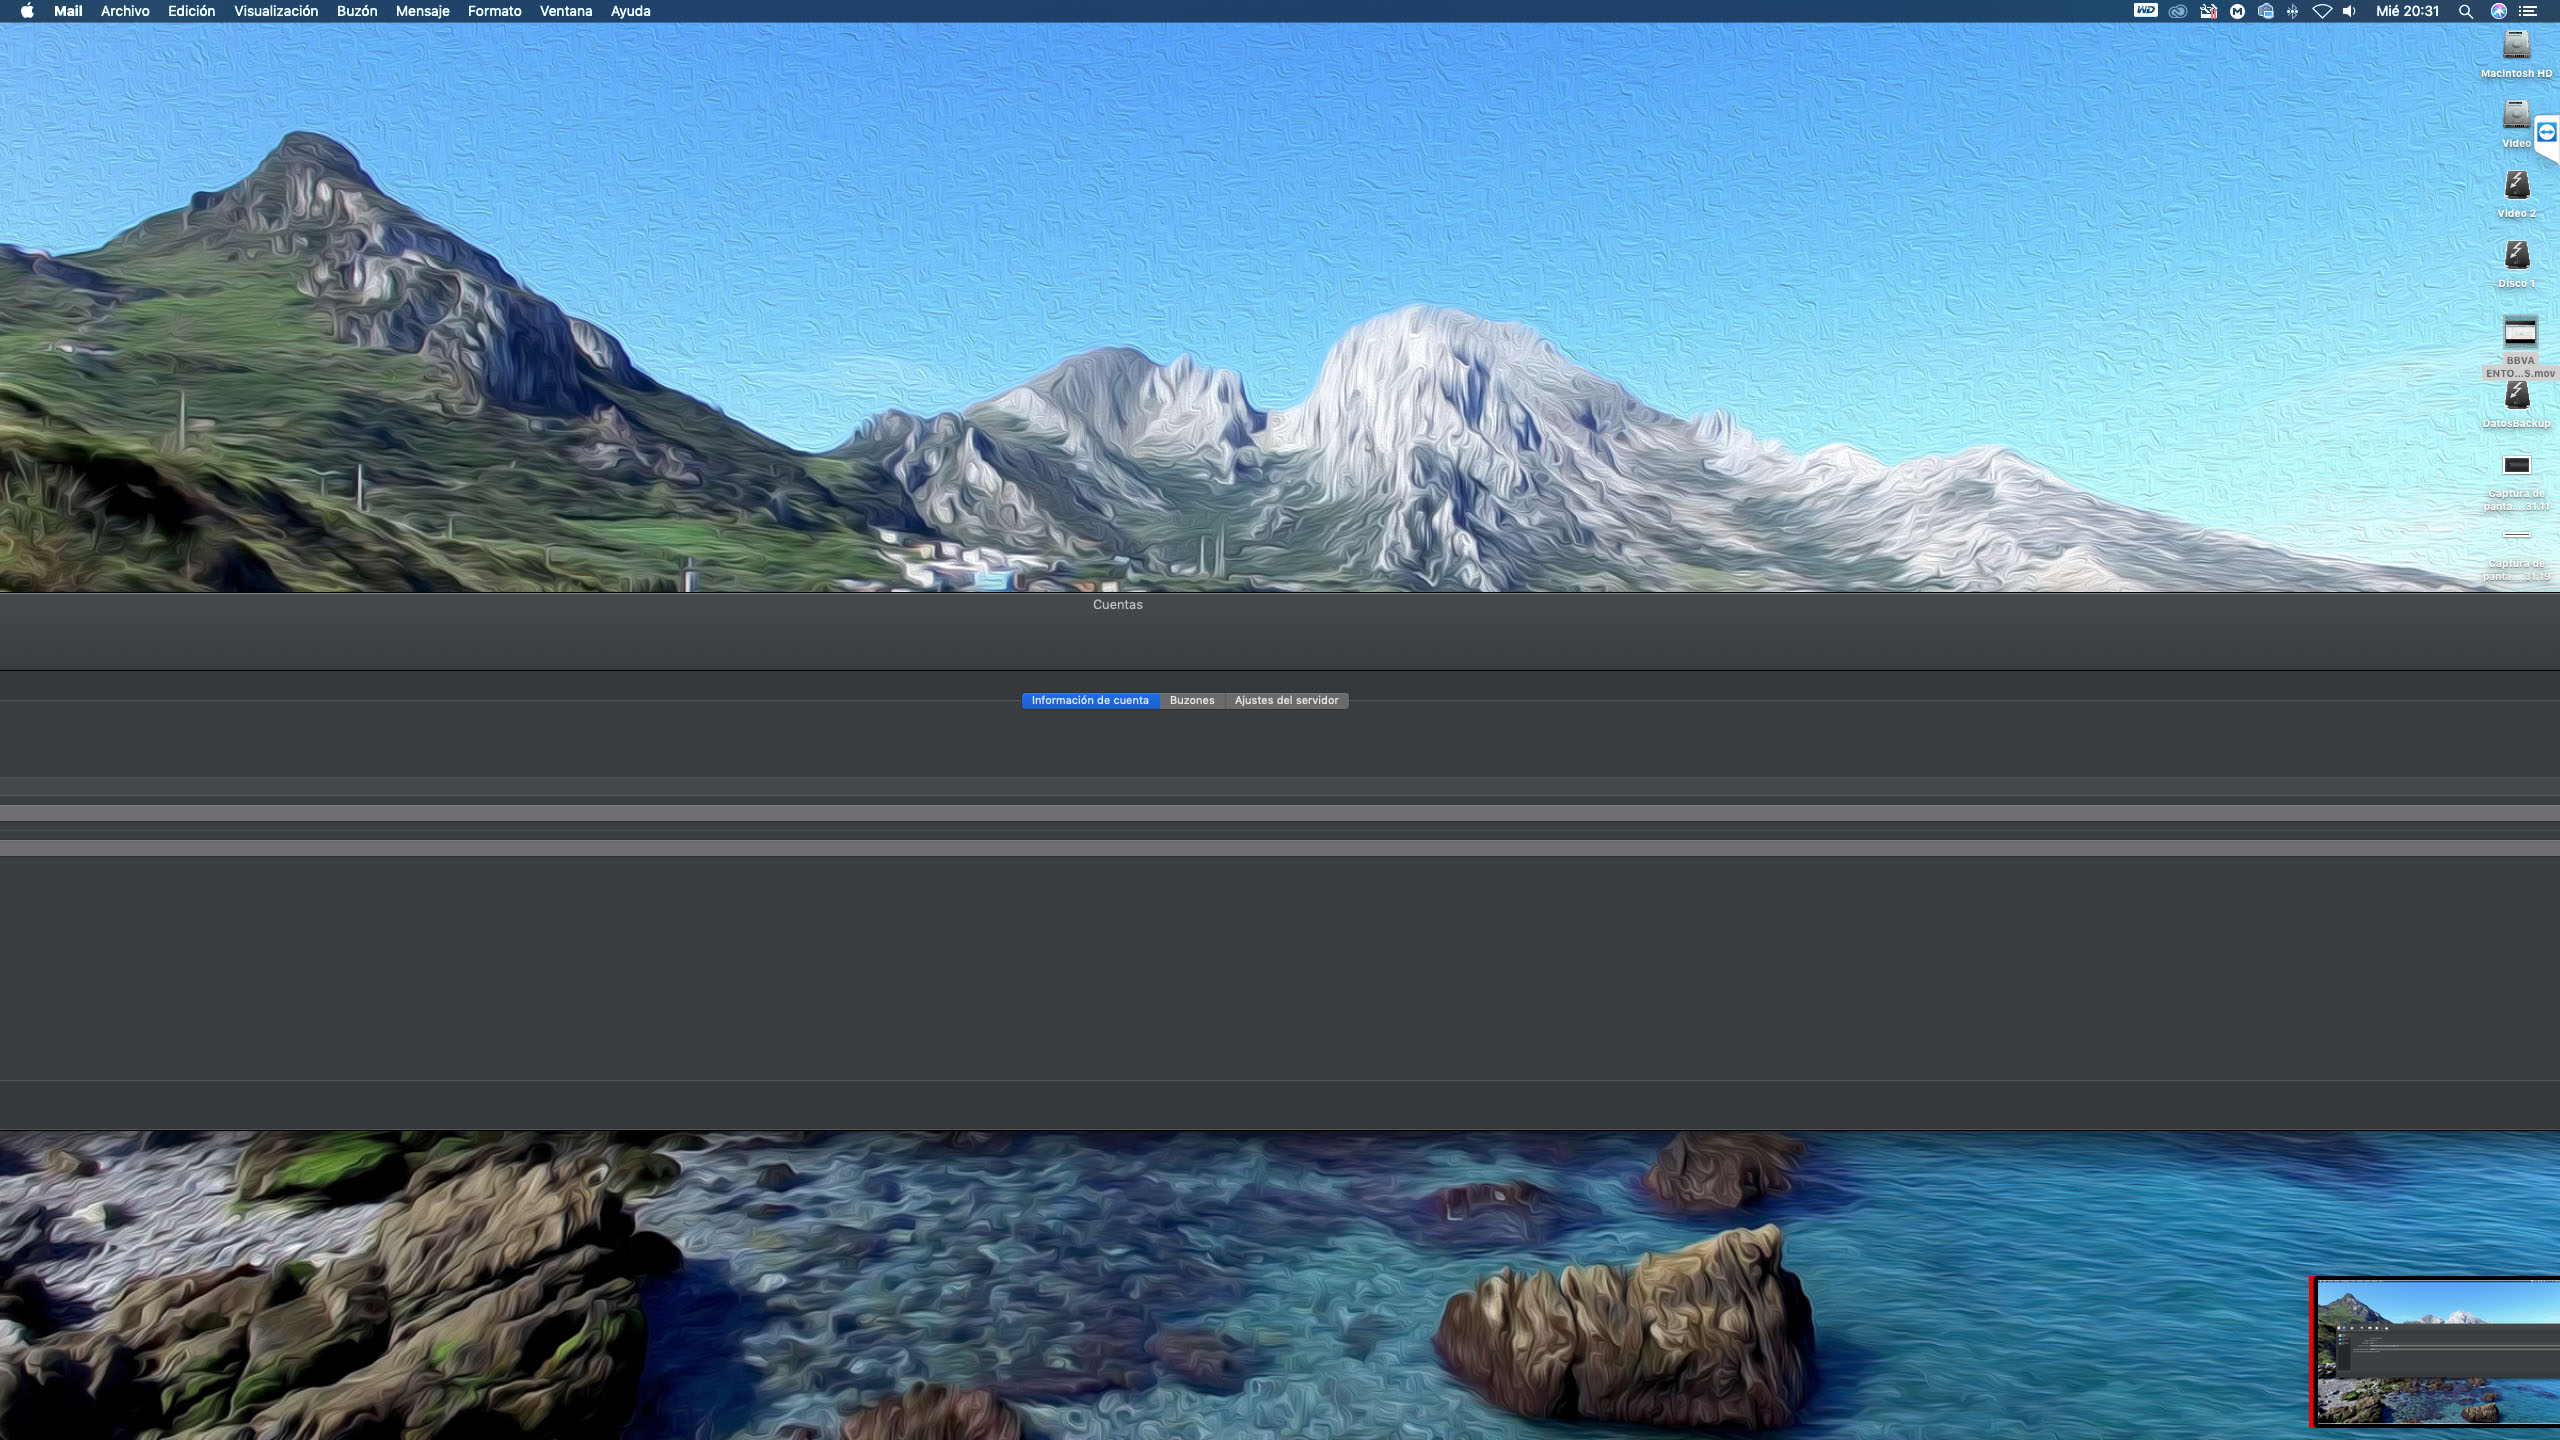Select the BBVA ENTO...S.mov file

tap(2519, 334)
